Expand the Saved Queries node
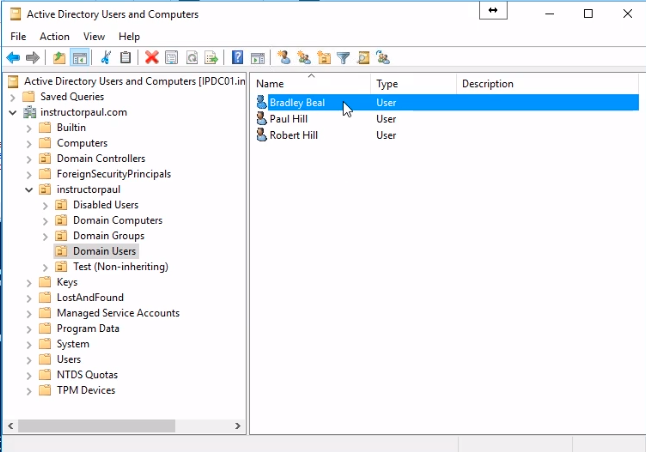 click(12, 97)
